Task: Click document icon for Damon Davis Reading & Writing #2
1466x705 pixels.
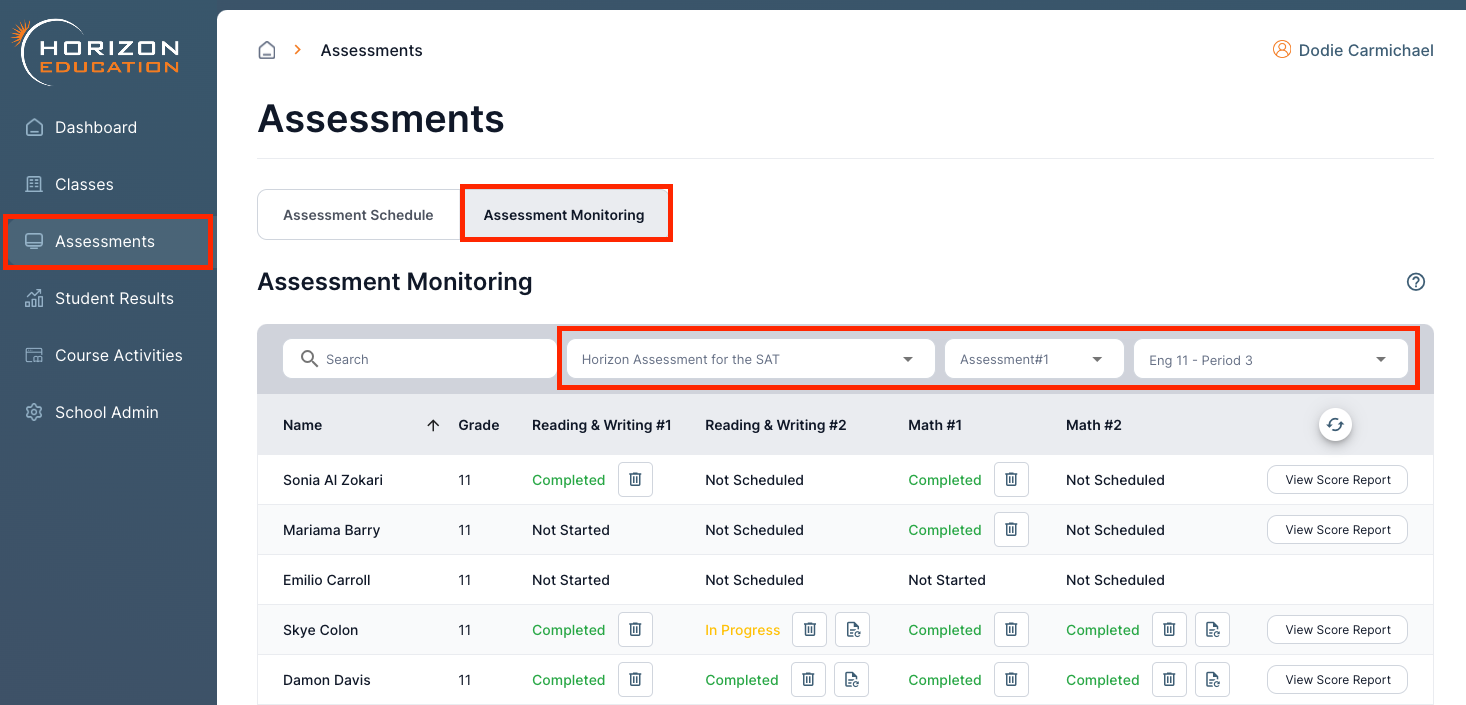Action: tap(851, 680)
